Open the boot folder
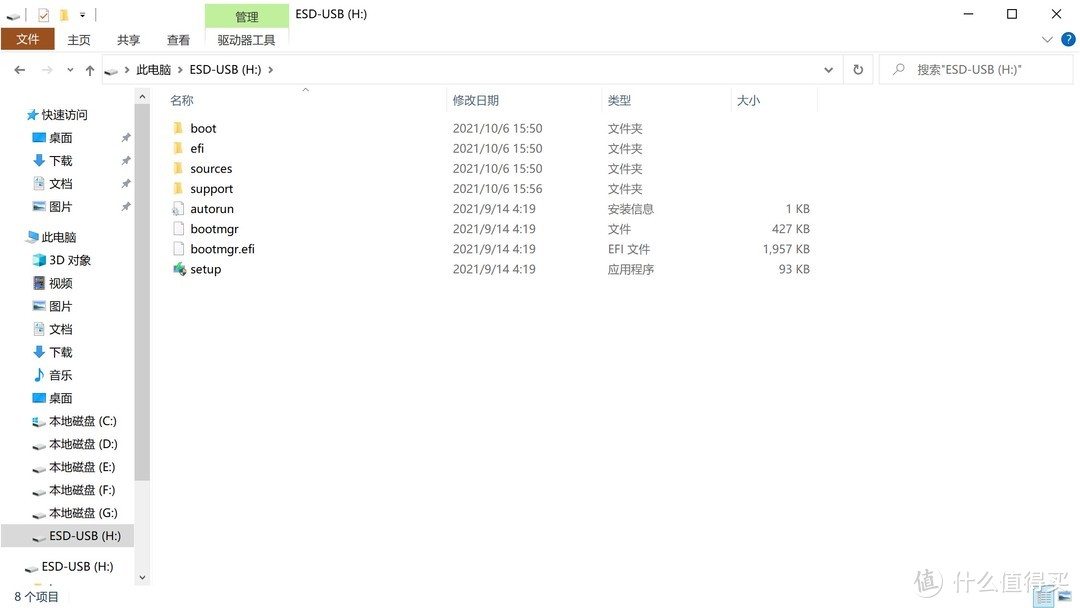1080x608 pixels. [203, 128]
